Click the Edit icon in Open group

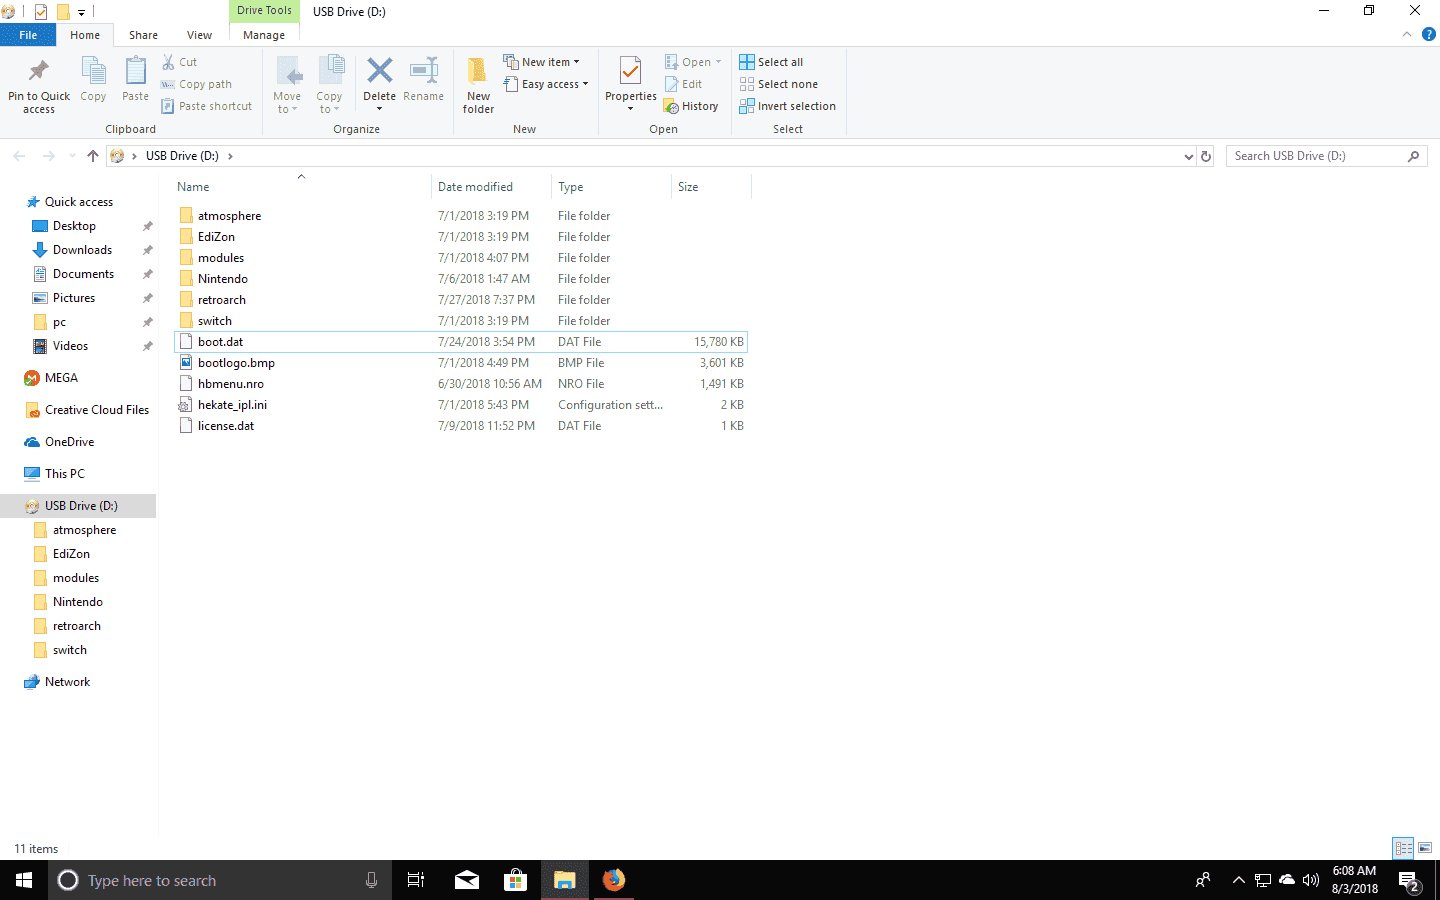click(x=672, y=84)
